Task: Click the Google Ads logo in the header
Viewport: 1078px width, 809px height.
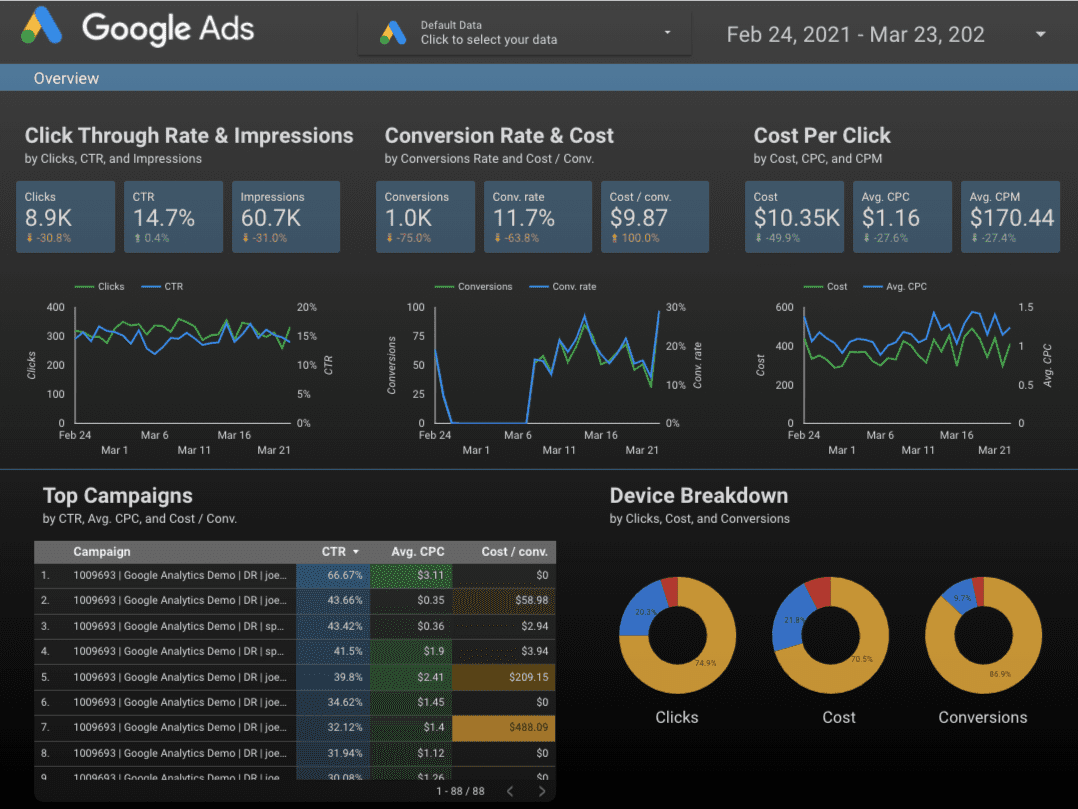Action: tap(138, 27)
